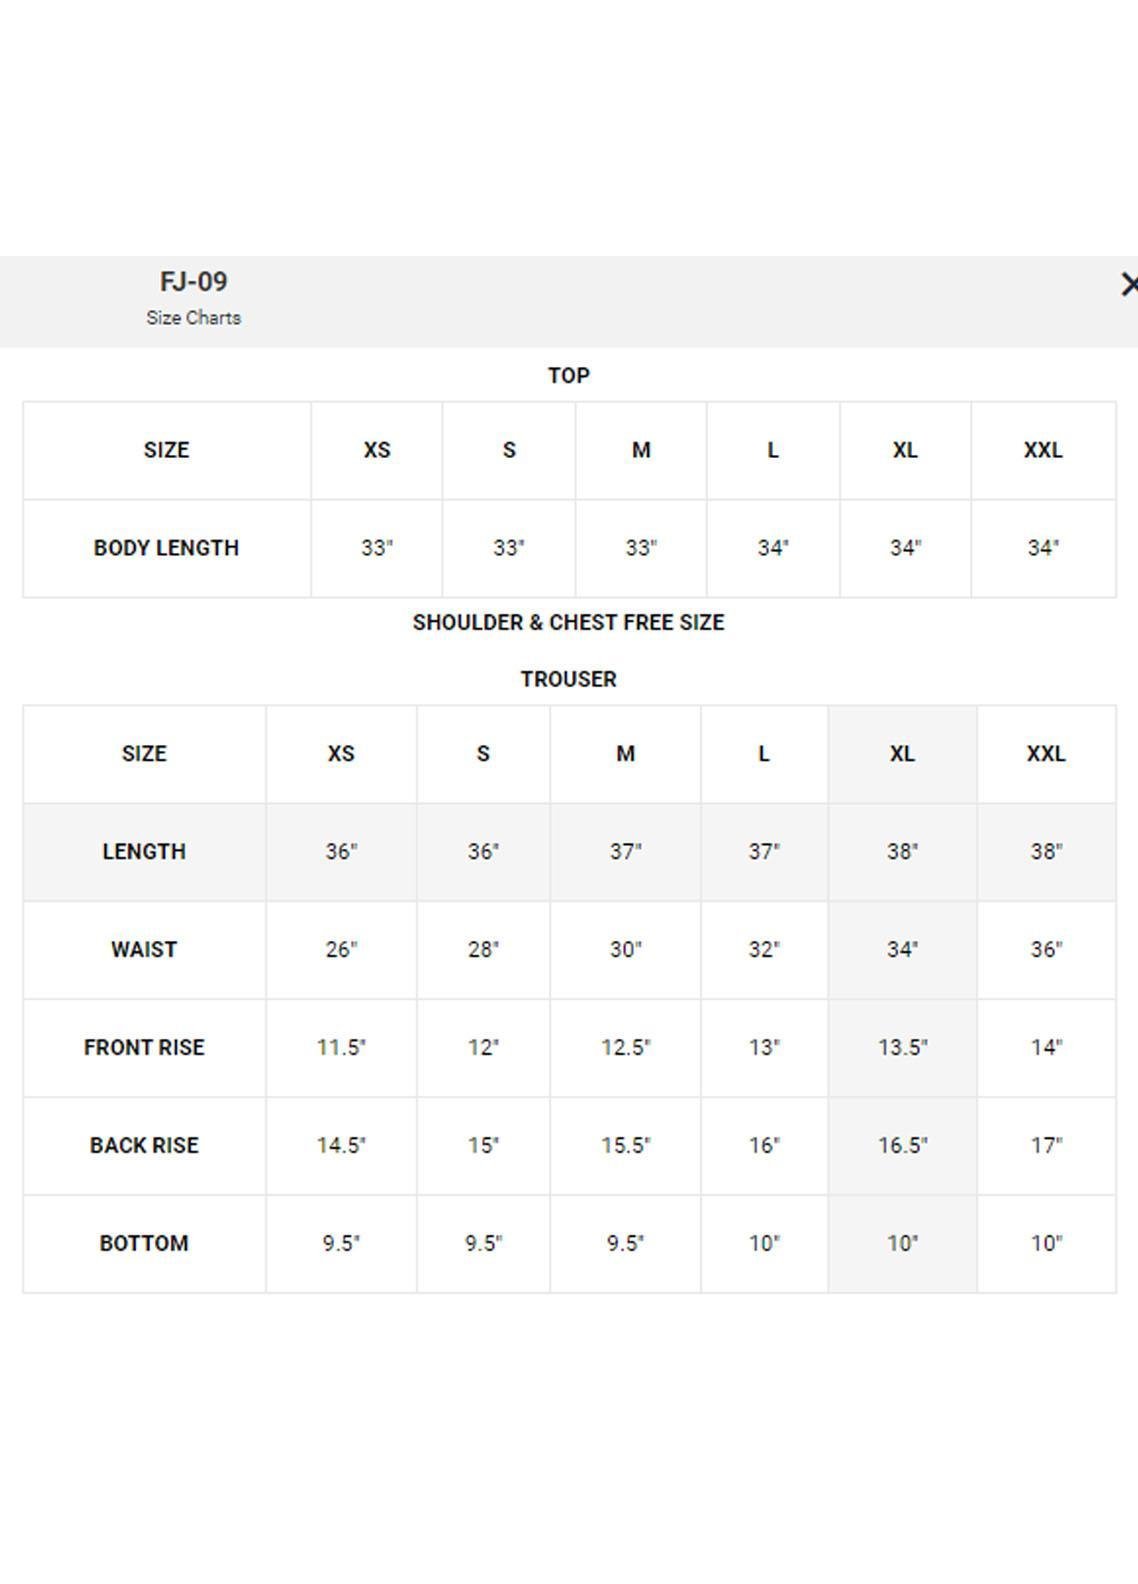Select the TOP table heading

pos(568,376)
